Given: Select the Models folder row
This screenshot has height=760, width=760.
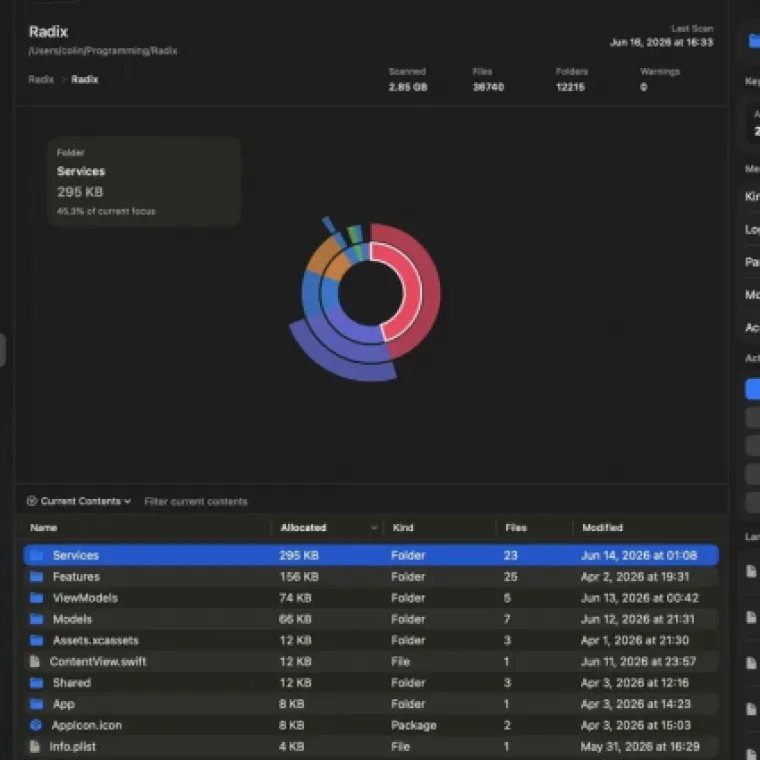Looking at the screenshot, I should [x=371, y=619].
